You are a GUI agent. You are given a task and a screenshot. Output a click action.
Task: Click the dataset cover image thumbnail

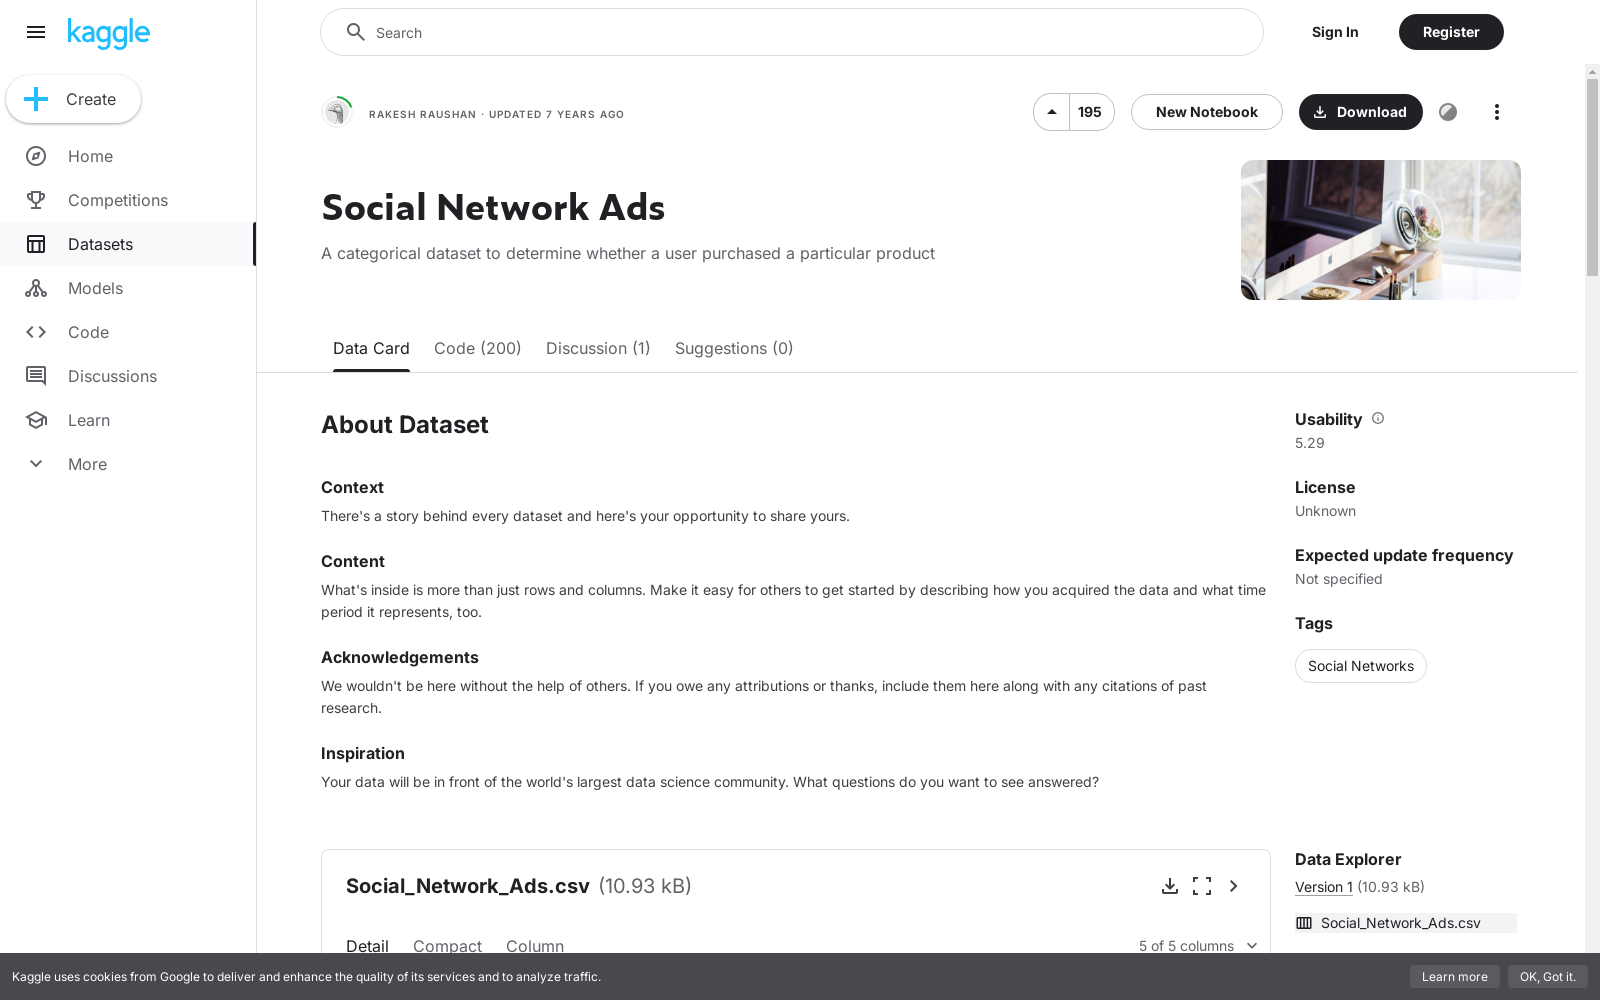[1381, 230]
